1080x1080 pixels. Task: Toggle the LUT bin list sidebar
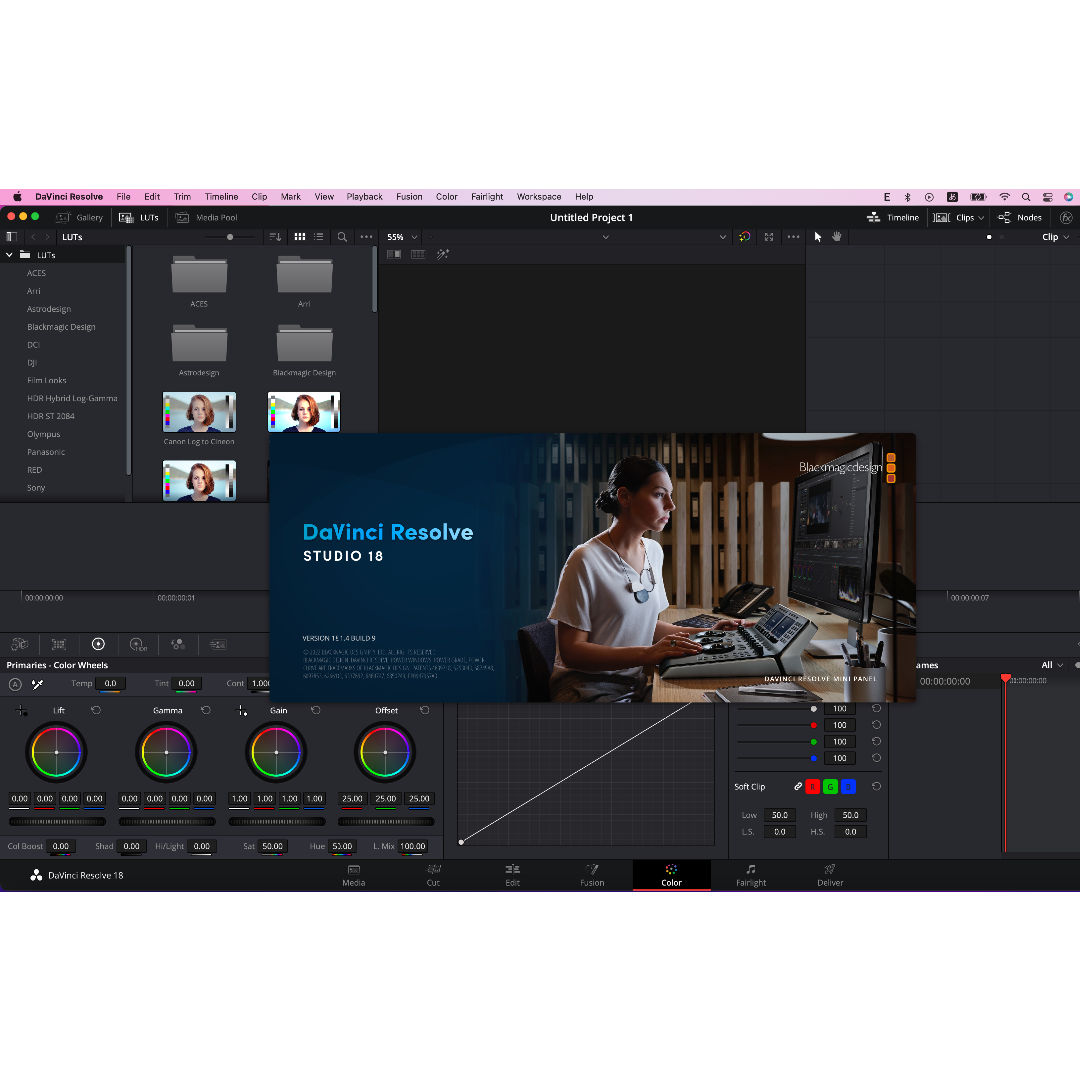click(x=11, y=237)
